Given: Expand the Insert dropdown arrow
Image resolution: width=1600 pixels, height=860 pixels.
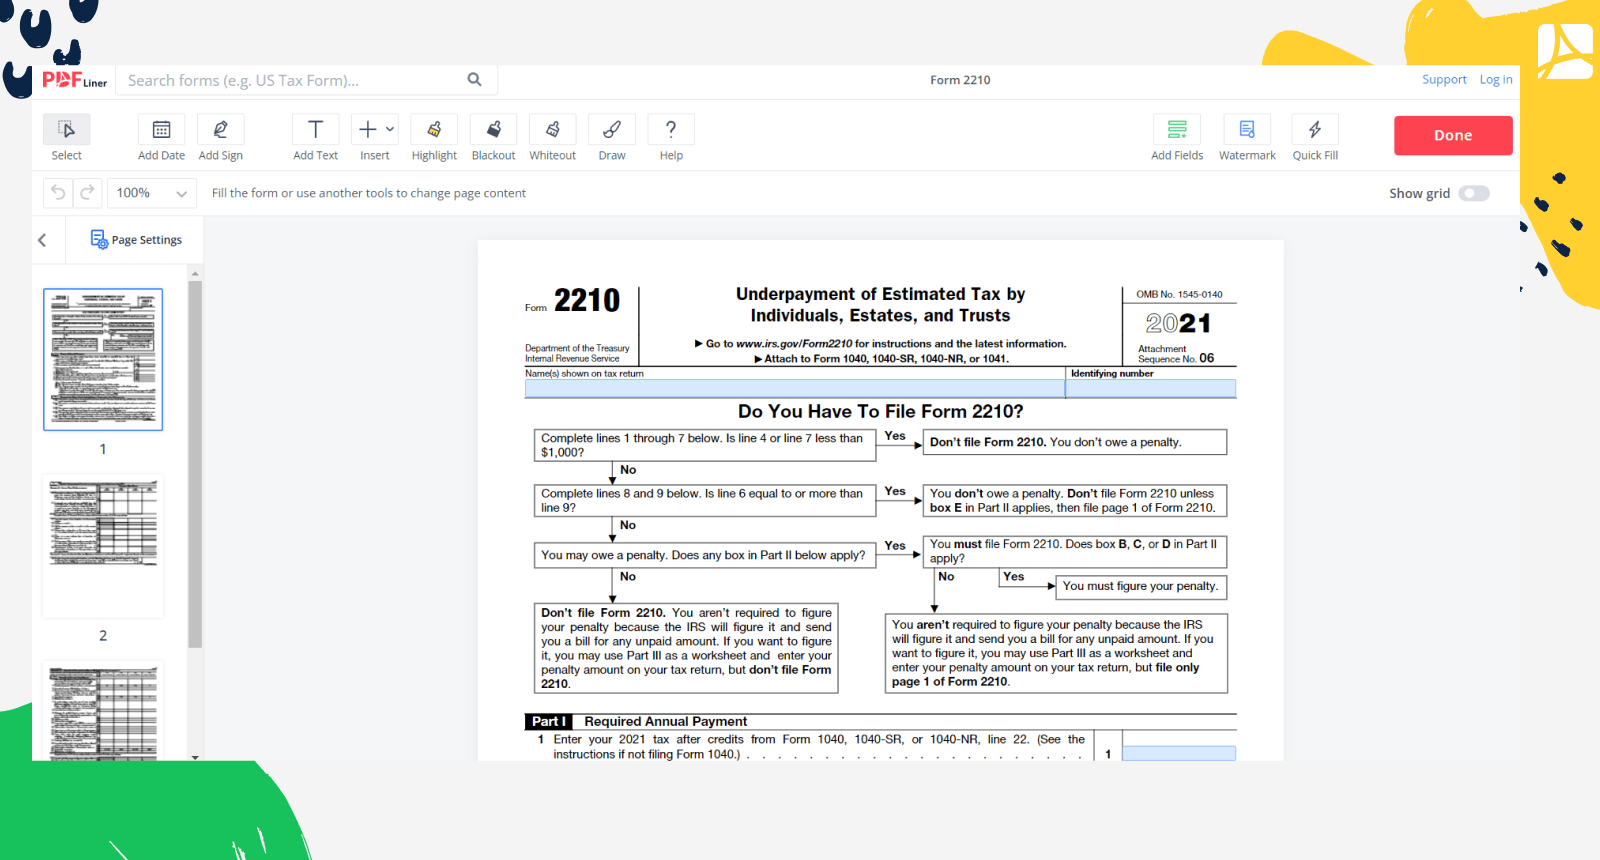Looking at the screenshot, I should 390,129.
